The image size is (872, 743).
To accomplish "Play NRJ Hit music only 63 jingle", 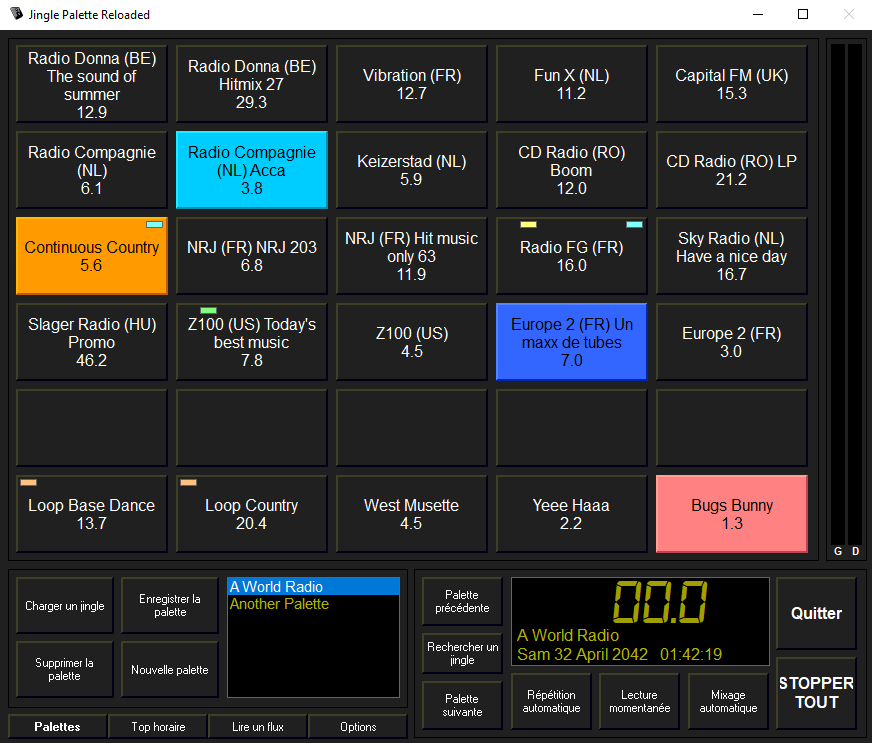I will tap(412, 256).
